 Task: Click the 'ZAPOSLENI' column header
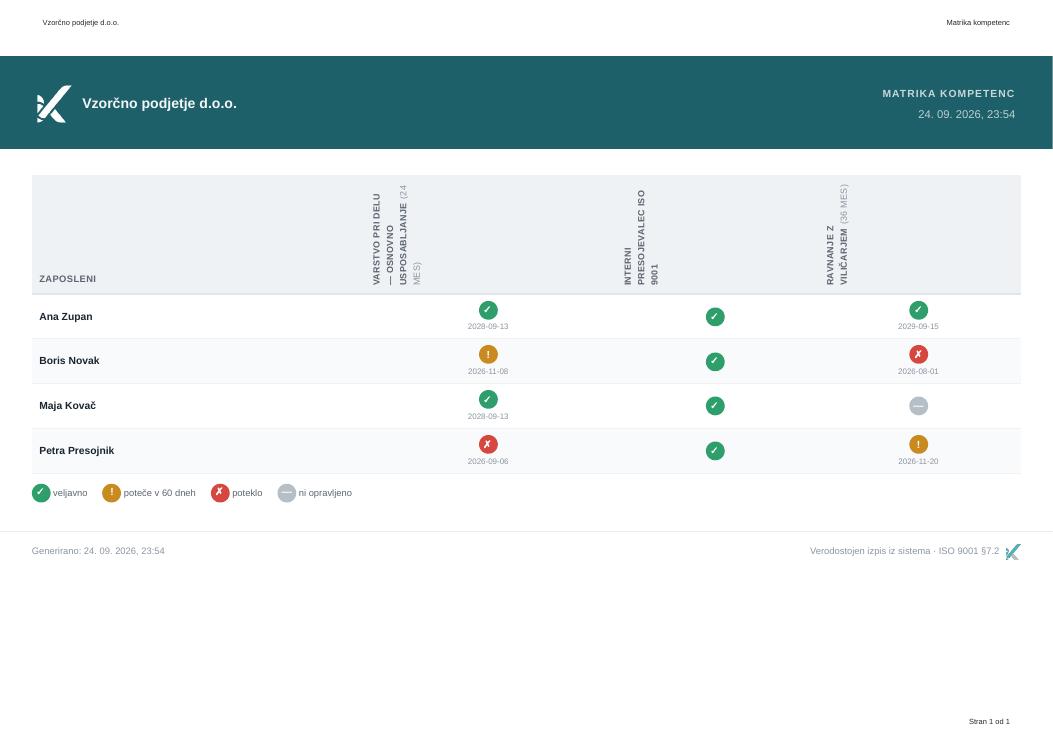click(x=68, y=279)
